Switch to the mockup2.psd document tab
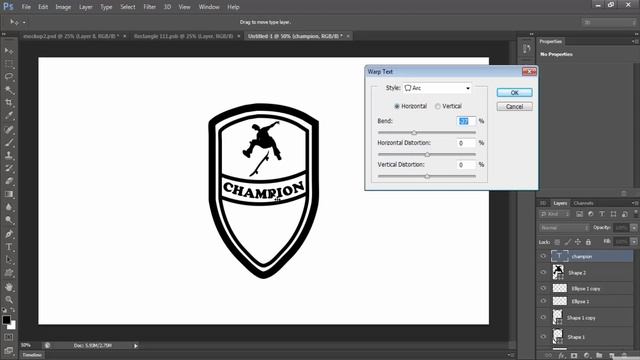The width and height of the screenshot is (640, 360). click(x=71, y=36)
